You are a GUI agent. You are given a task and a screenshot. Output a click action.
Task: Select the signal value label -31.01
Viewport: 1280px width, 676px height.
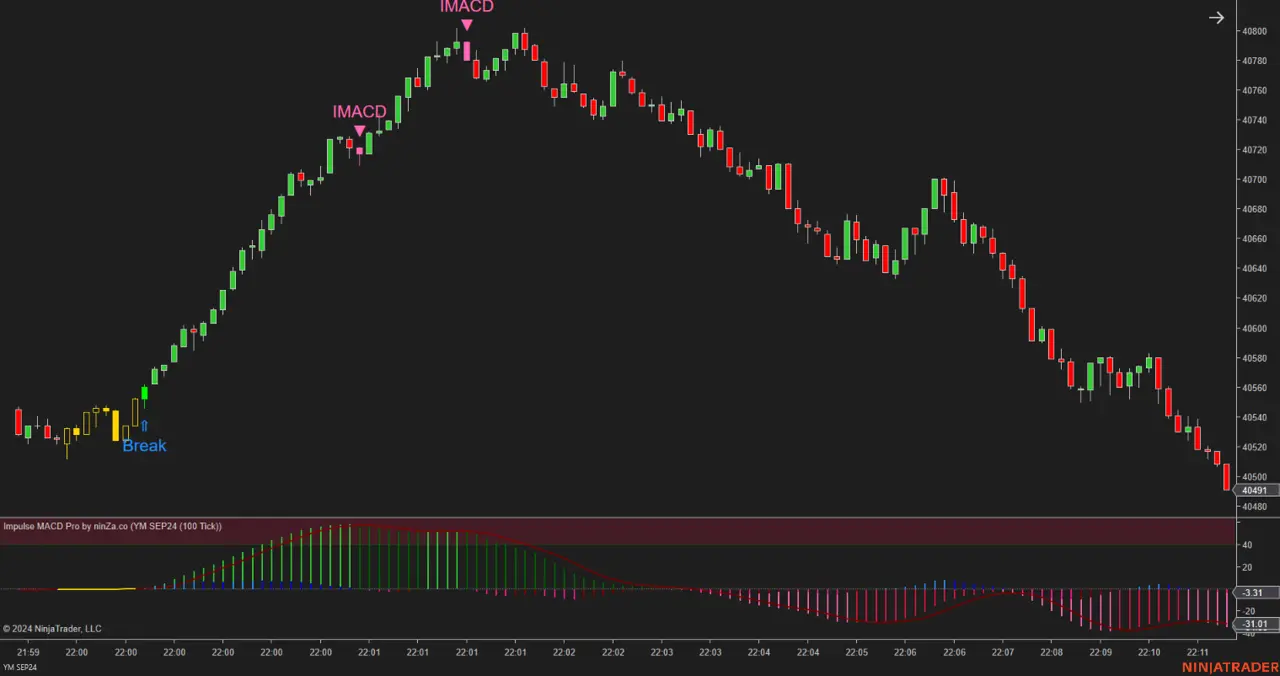pos(1253,624)
